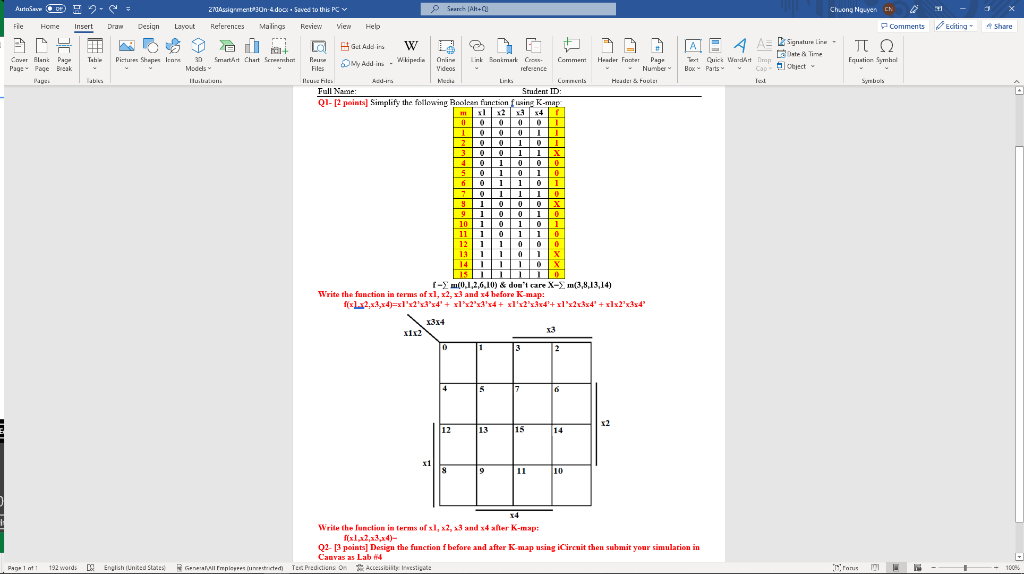The image size is (1024, 574).
Task: Click Get Add-ins button
Action: [x=362, y=46]
